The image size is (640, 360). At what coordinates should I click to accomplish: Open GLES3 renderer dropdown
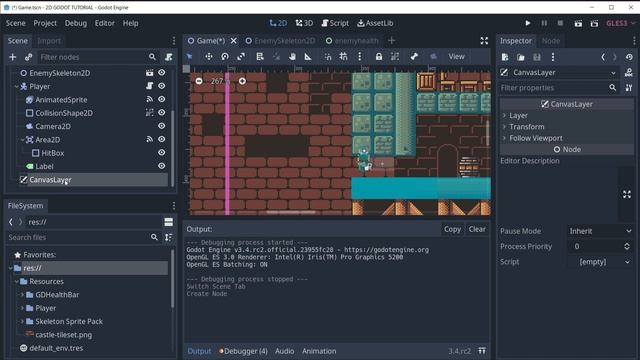(620, 23)
